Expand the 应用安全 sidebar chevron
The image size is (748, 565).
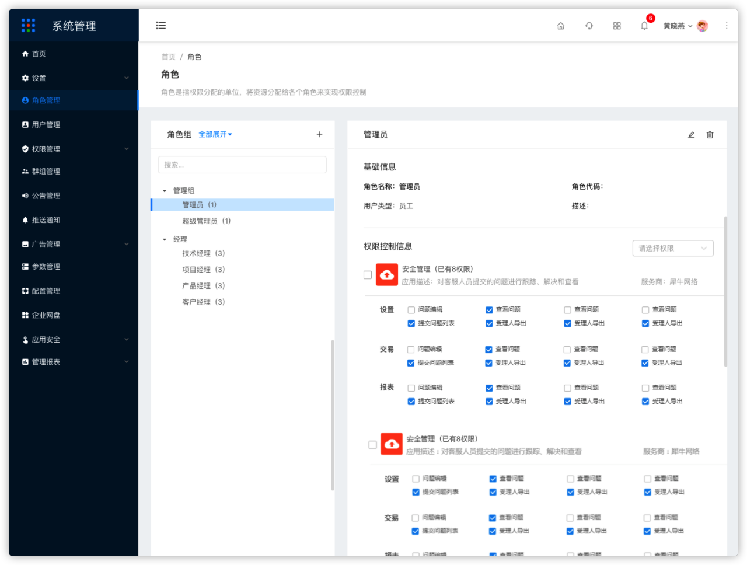pos(126,340)
